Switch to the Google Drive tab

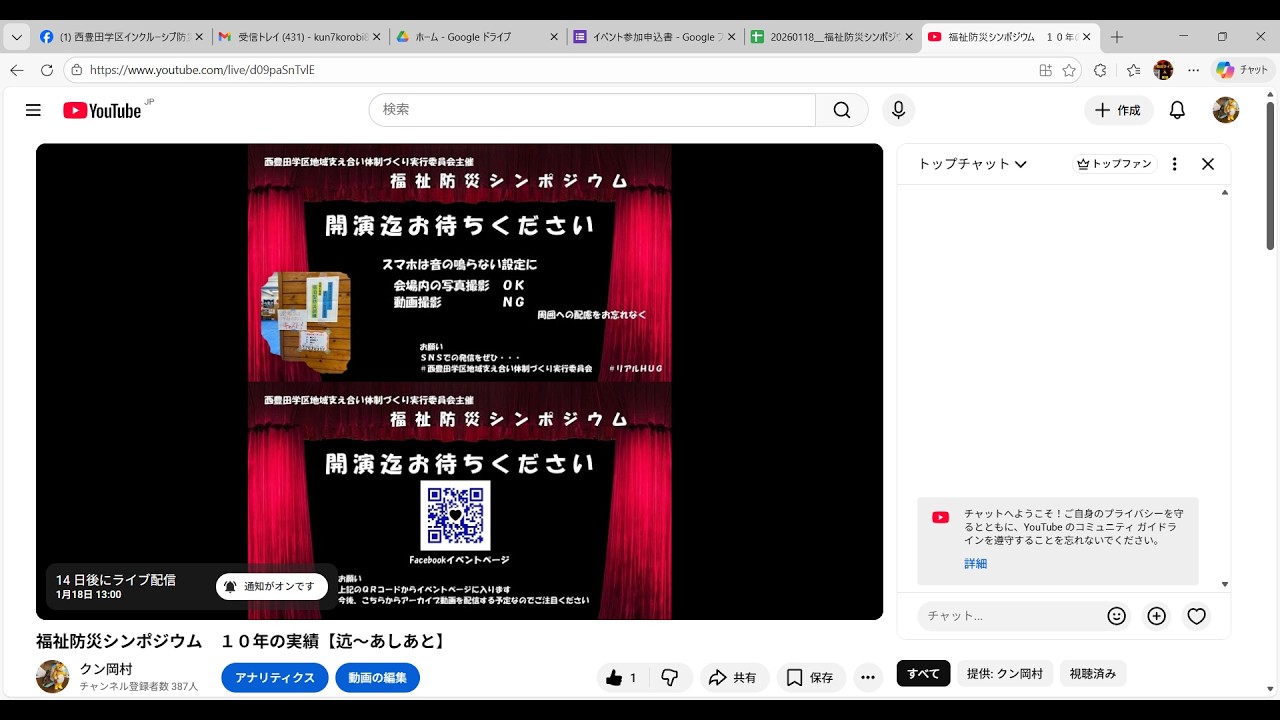pos(477,37)
